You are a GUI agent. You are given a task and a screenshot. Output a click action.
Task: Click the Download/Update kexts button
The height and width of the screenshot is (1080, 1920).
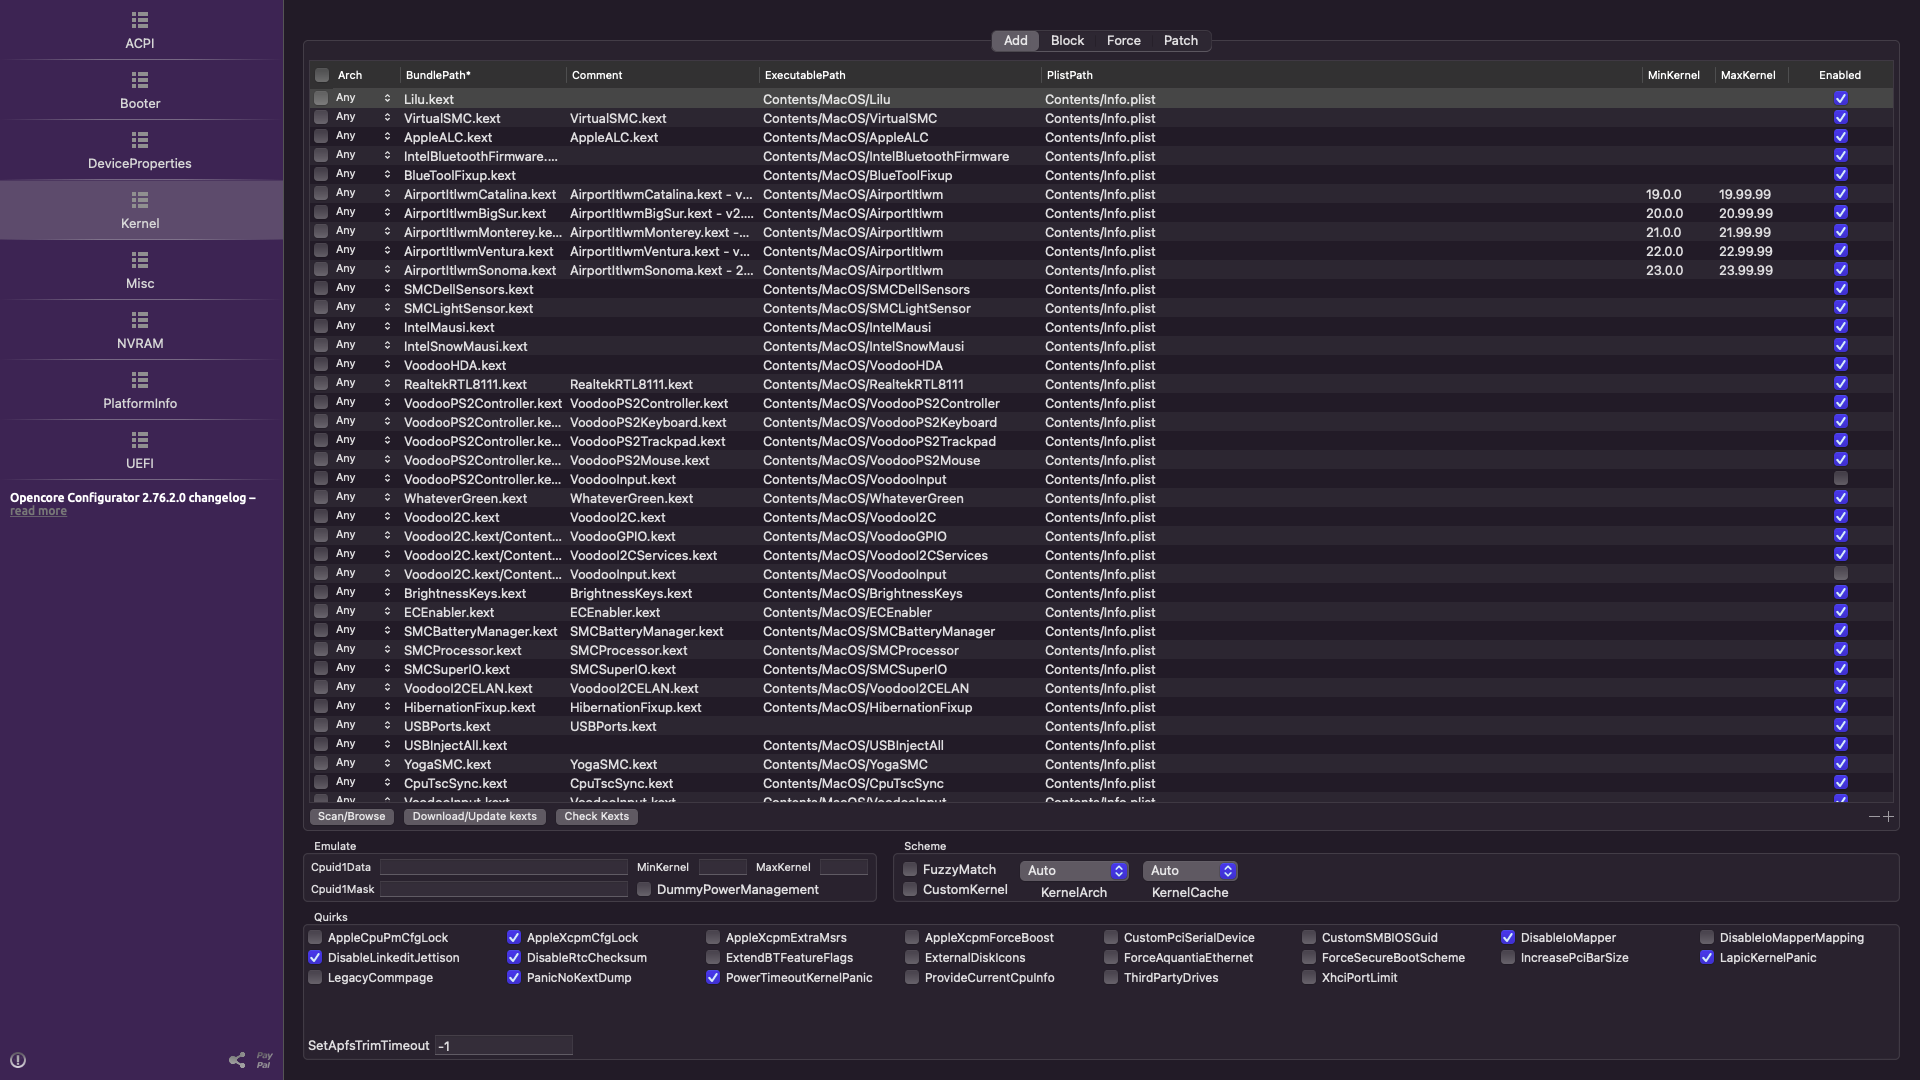coord(474,817)
